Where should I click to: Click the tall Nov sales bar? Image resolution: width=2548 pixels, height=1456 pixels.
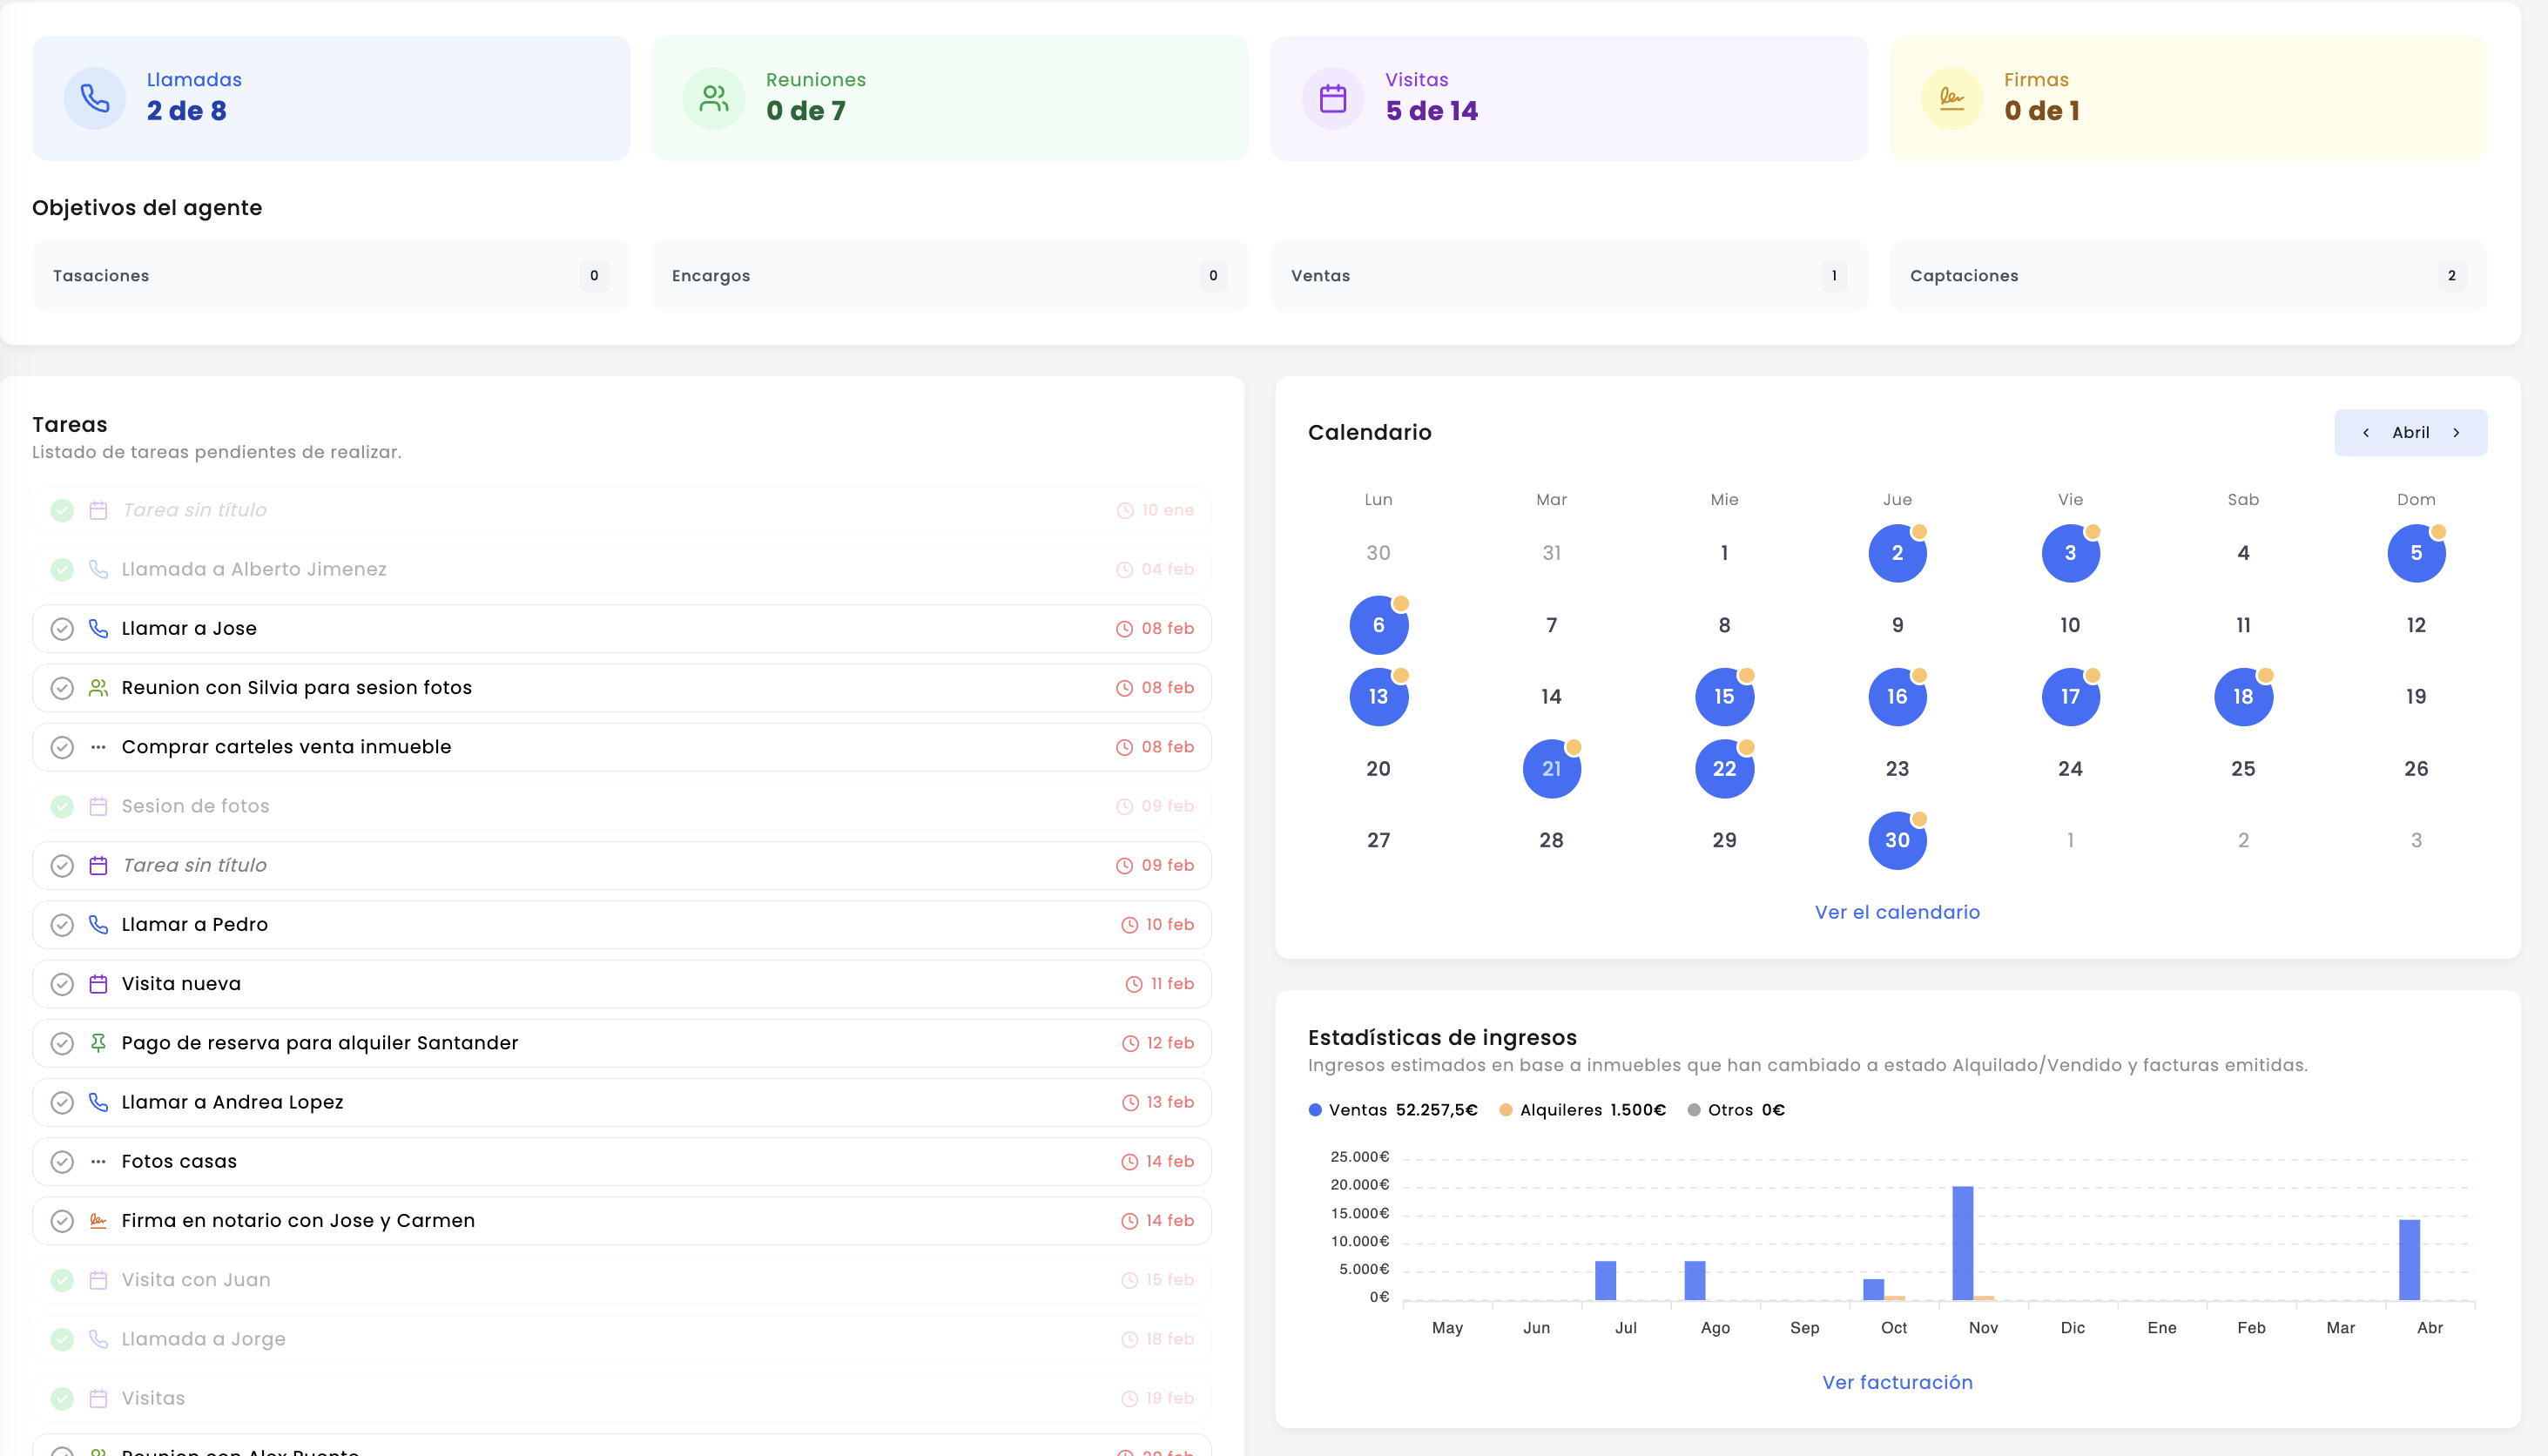coord(1962,1243)
